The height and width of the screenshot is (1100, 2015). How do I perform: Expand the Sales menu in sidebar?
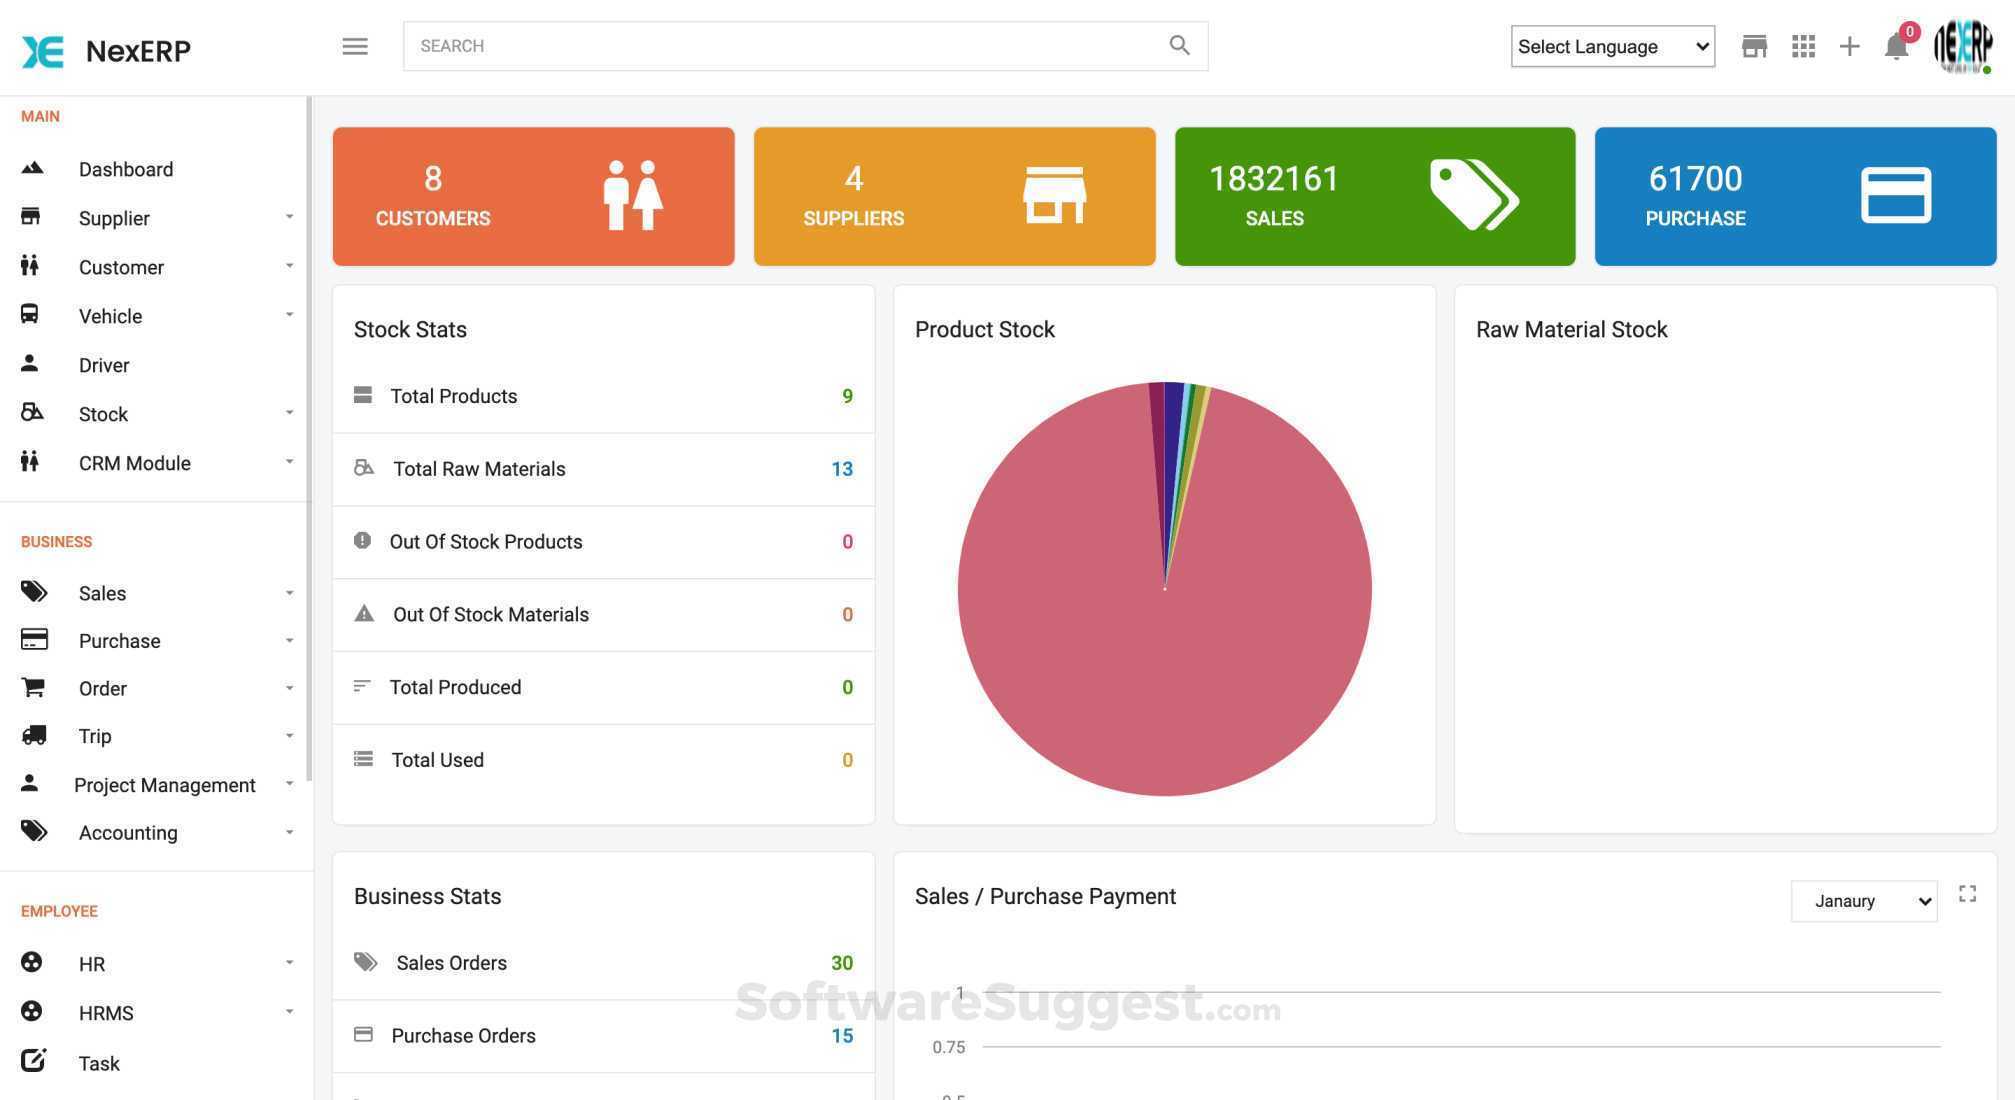102,593
